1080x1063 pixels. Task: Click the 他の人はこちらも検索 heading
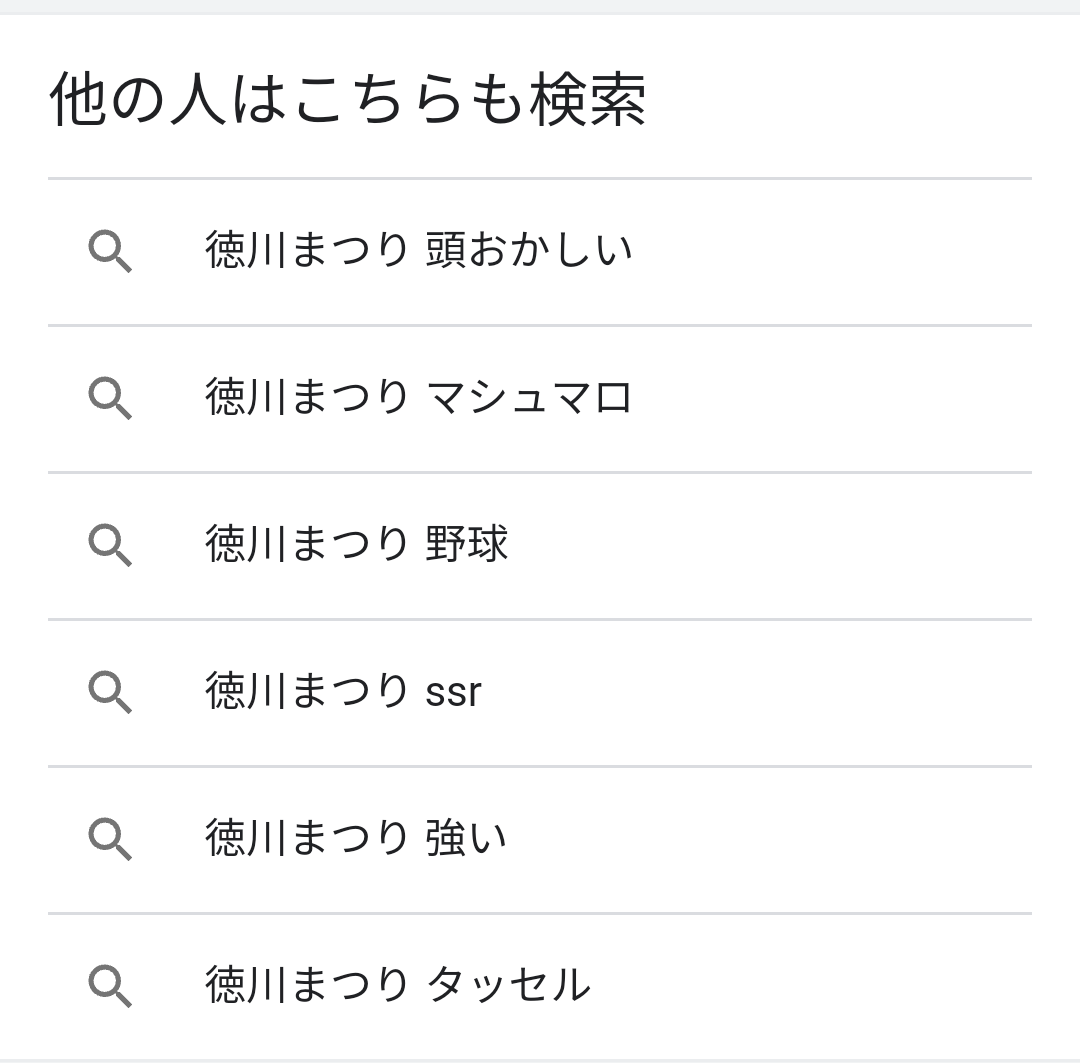pyautogui.click(x=348, y=100)
